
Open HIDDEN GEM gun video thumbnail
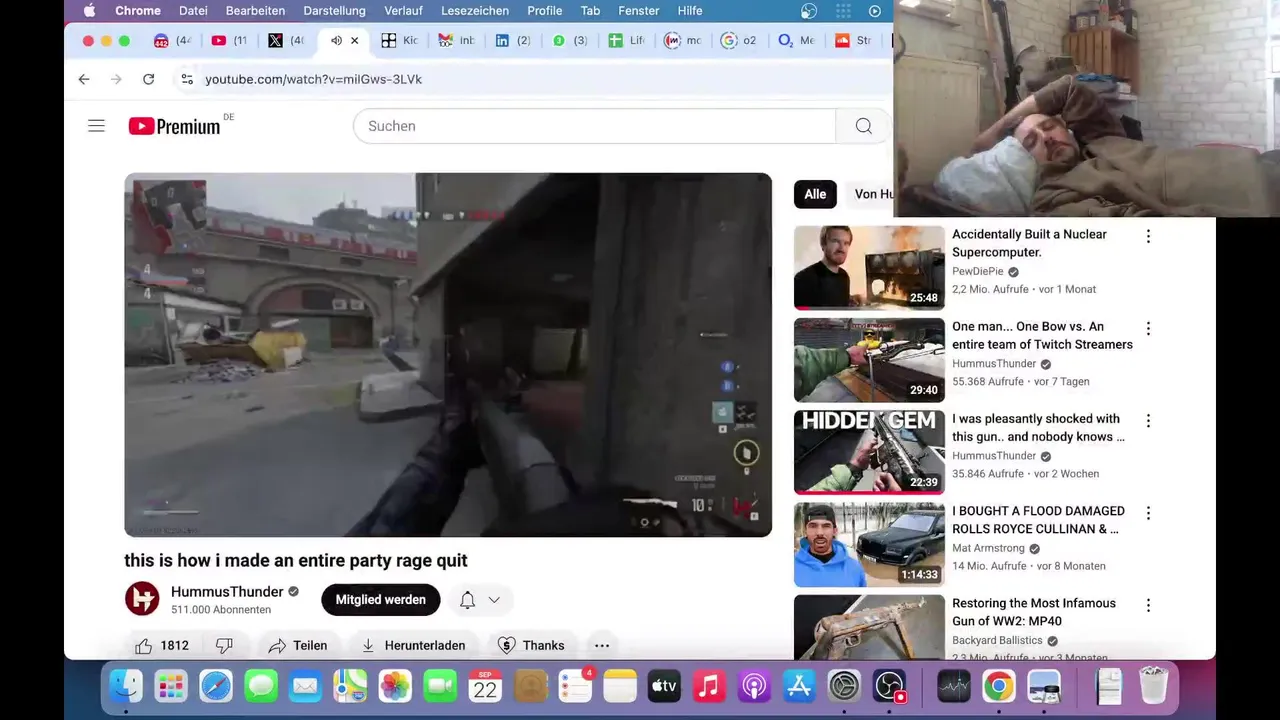869,452
